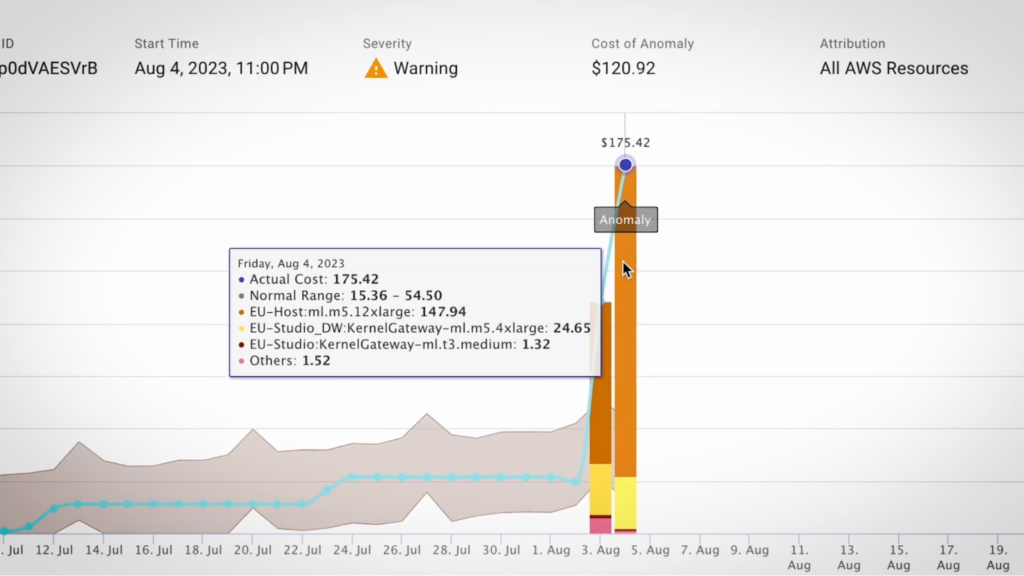This screenshot has width=1024, height=576.
Task: Click the Start Time column header
Action: coord(166,43)
